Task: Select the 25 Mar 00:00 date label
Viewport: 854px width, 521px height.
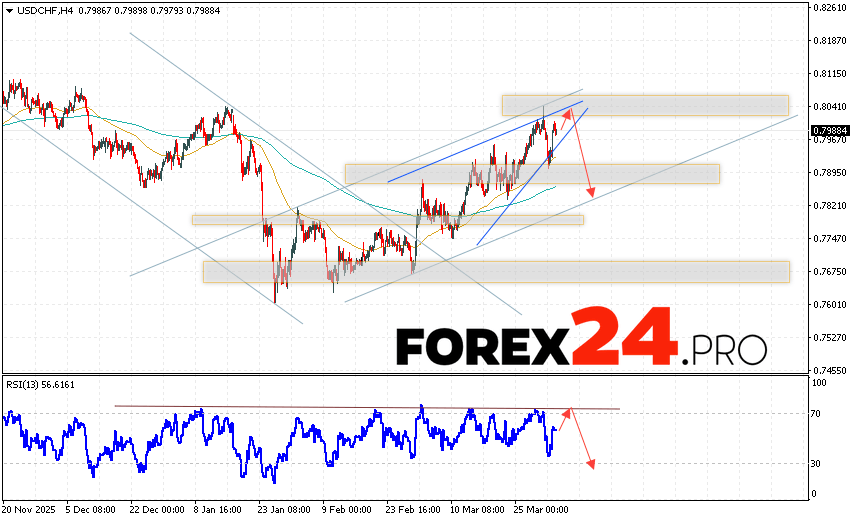Action: point(541,509)
